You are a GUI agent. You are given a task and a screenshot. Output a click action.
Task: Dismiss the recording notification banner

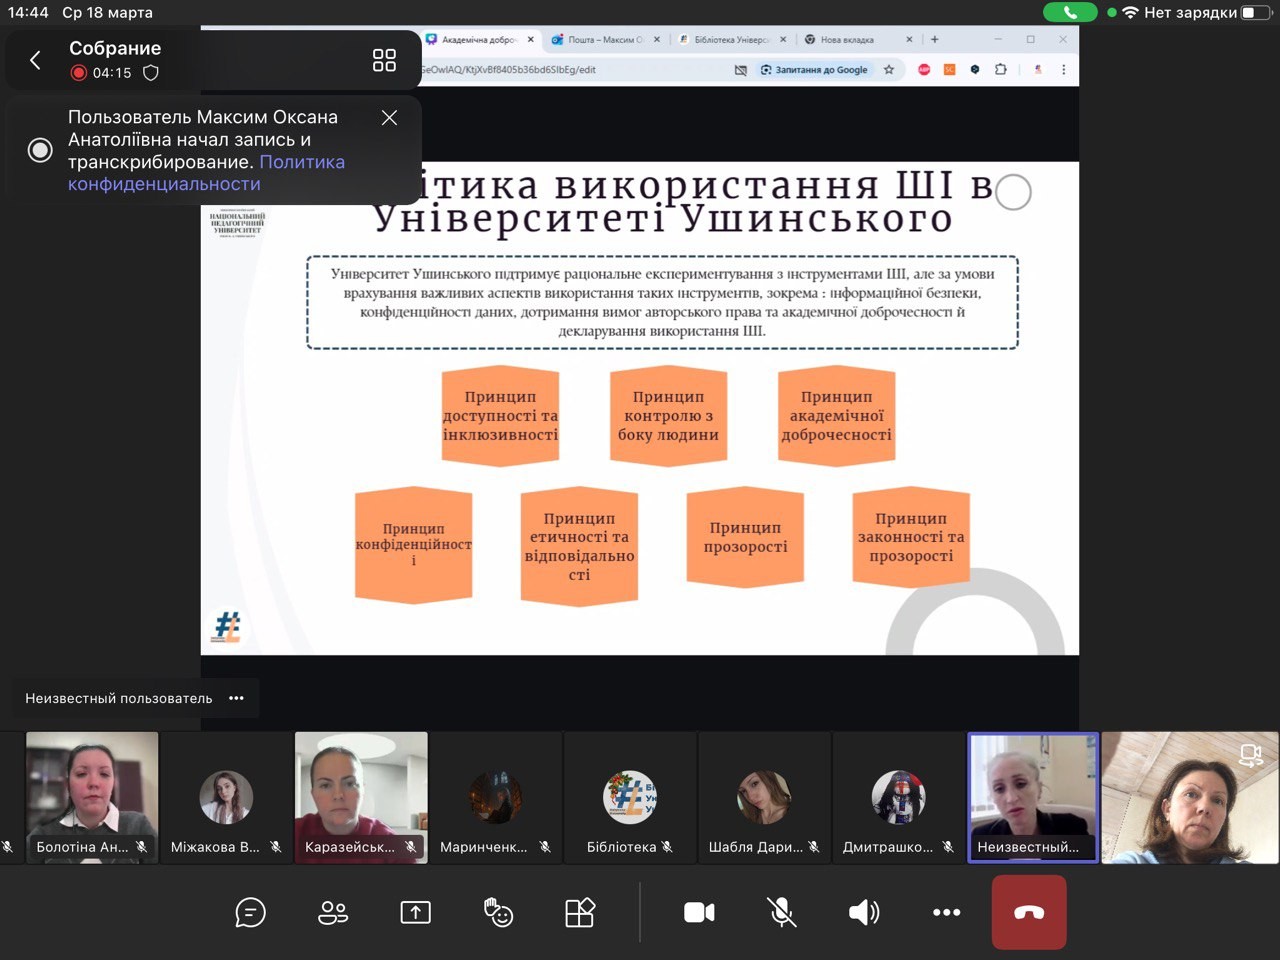click(x=389, y=118)
